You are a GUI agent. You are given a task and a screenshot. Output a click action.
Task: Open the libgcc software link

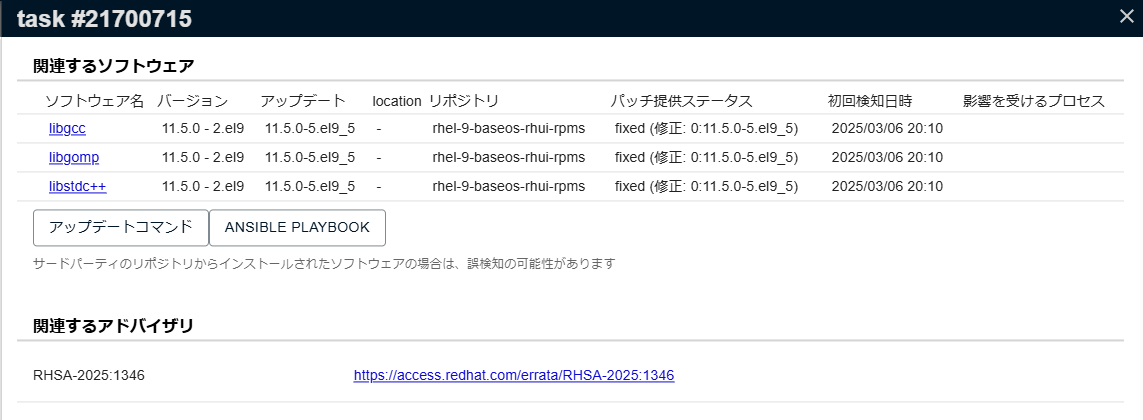point(67,129)
